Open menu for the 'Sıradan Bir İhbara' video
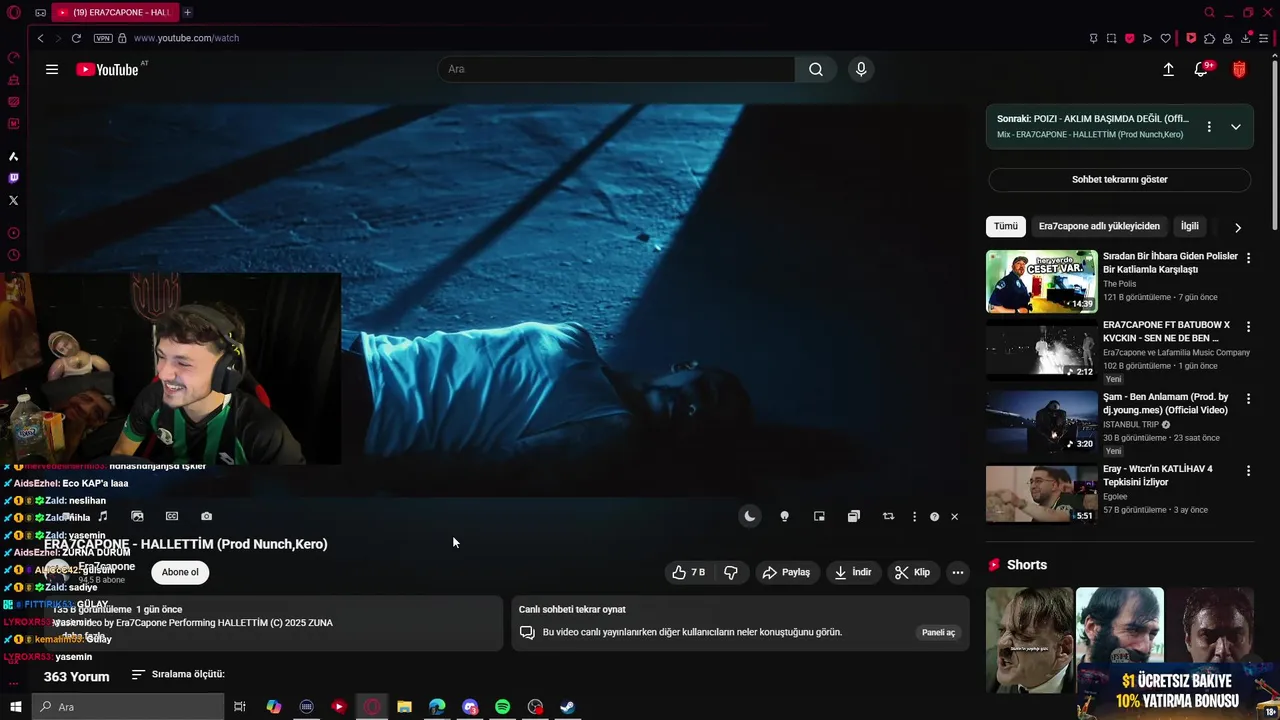This screenshot has width=1280, height=720. coord(1248,258)
